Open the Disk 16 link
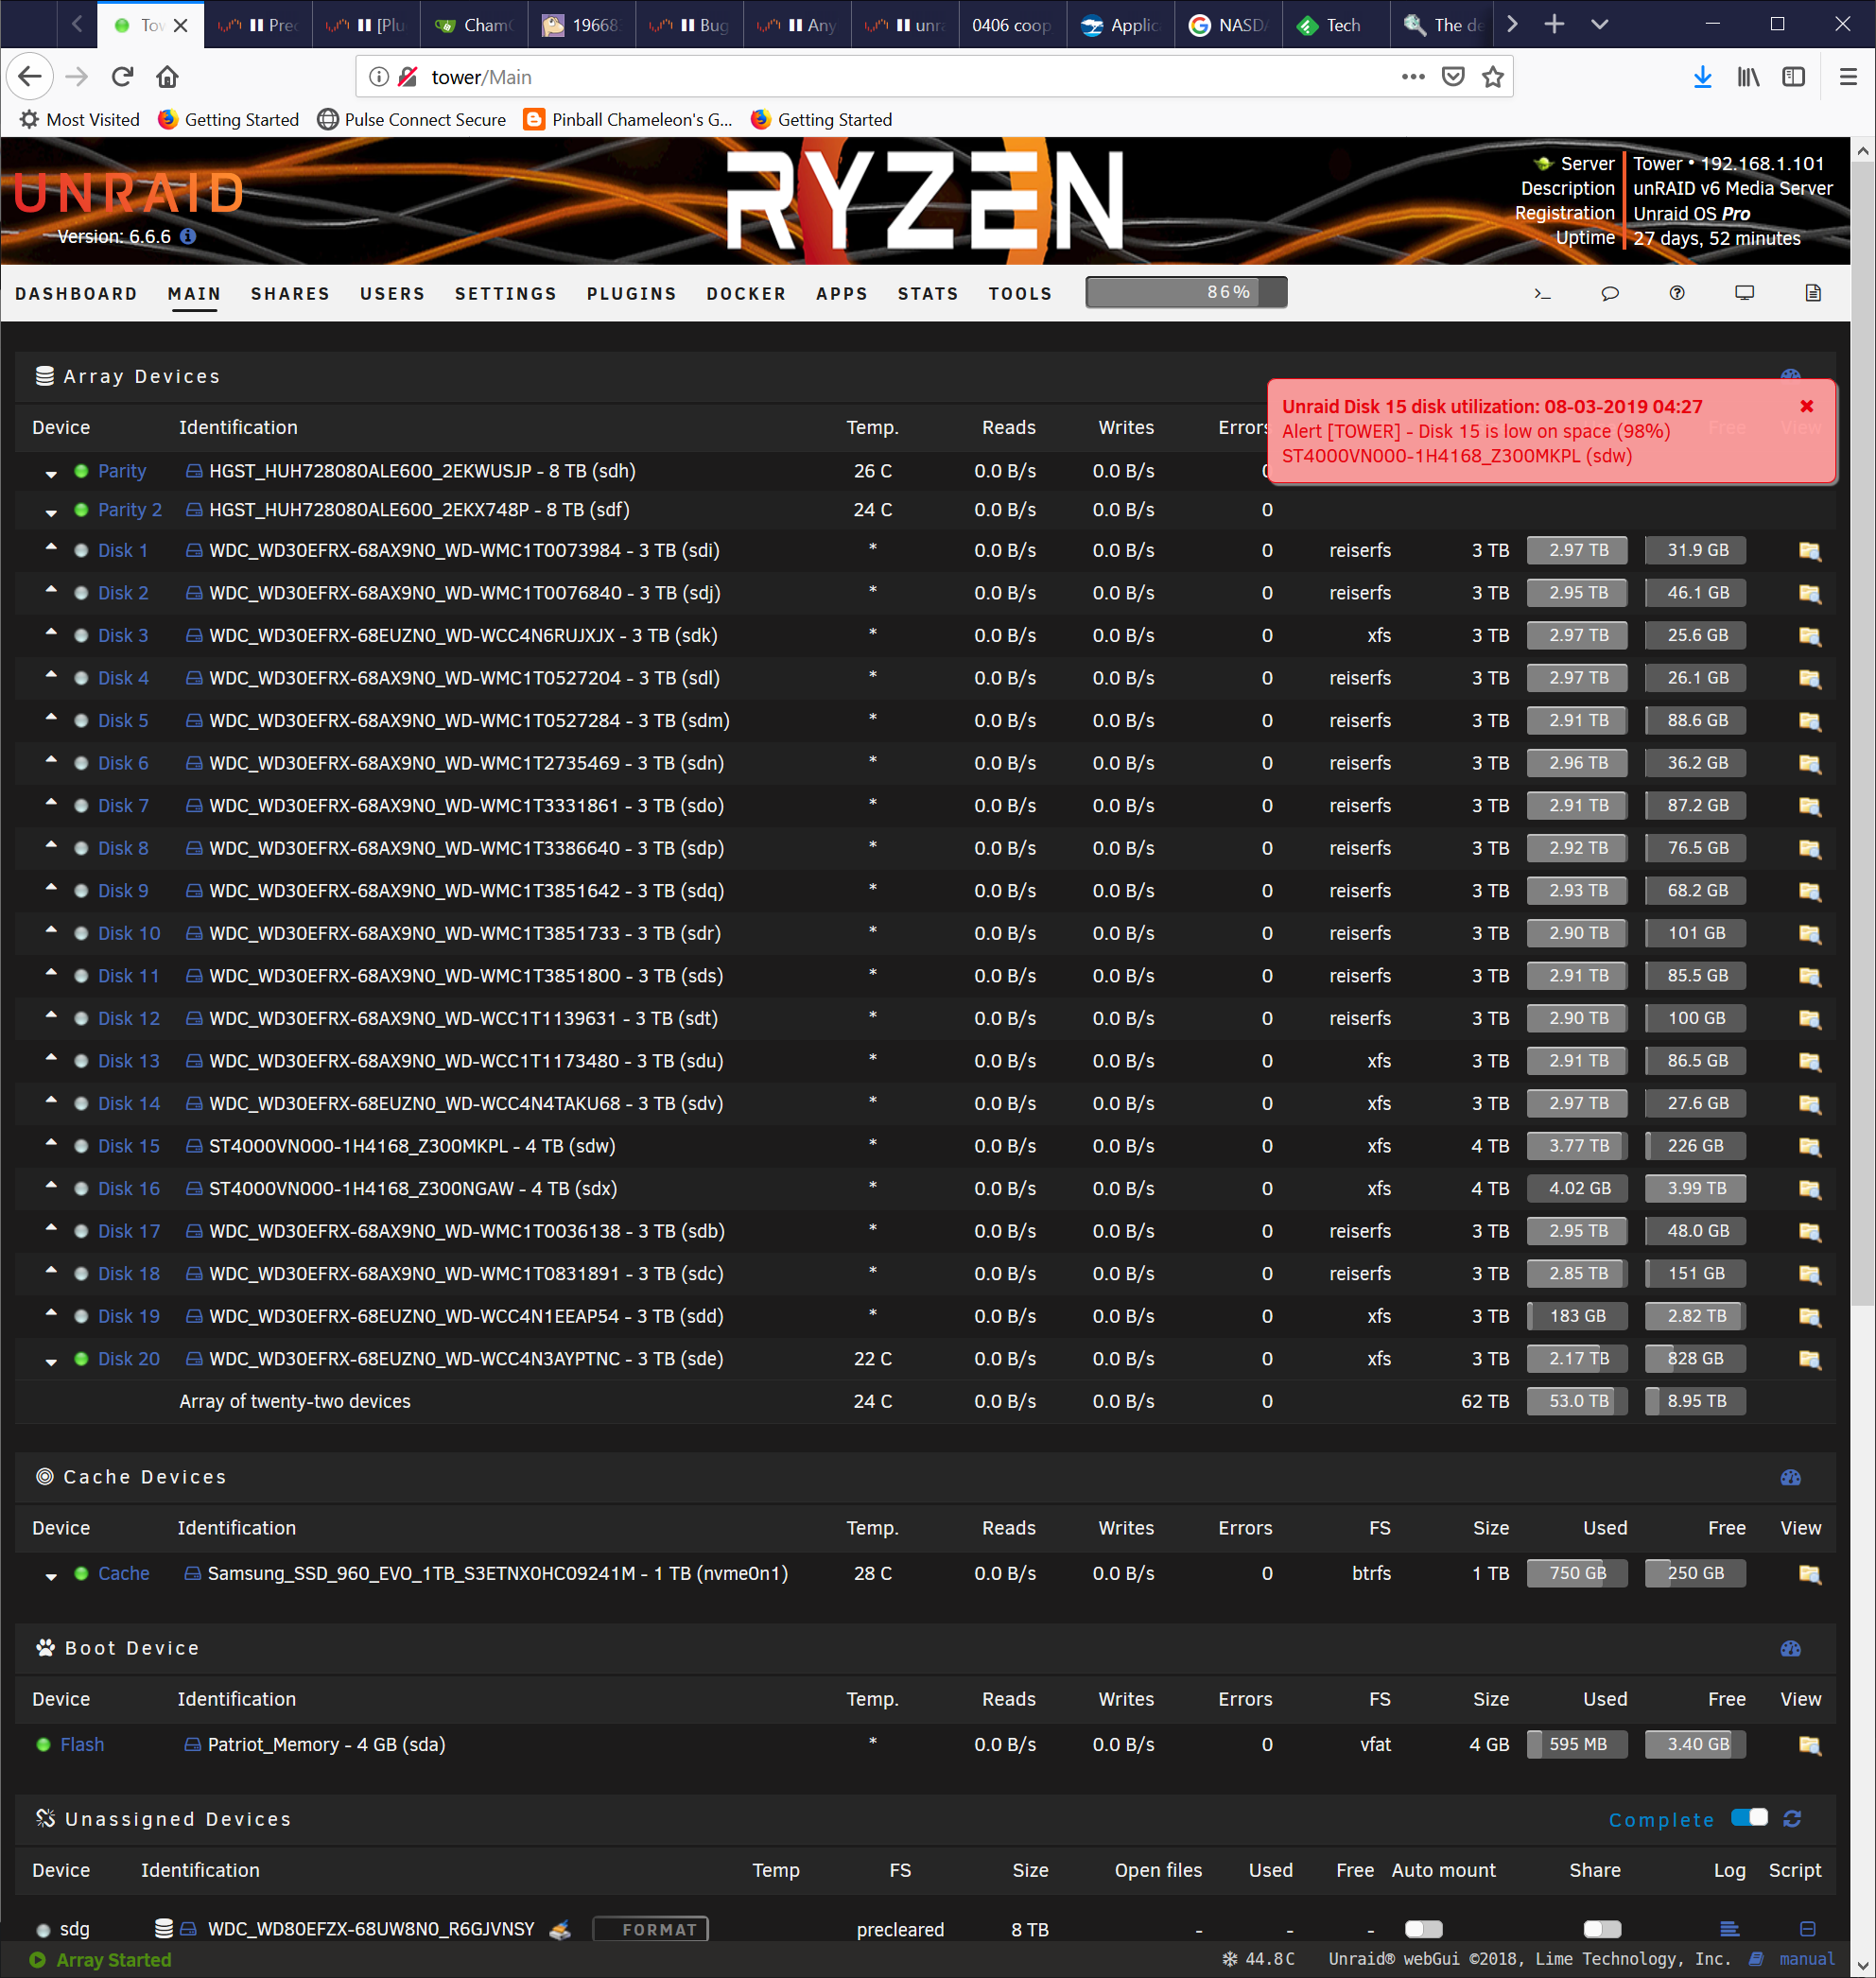1876x1978 pixels. point(129,1189)
